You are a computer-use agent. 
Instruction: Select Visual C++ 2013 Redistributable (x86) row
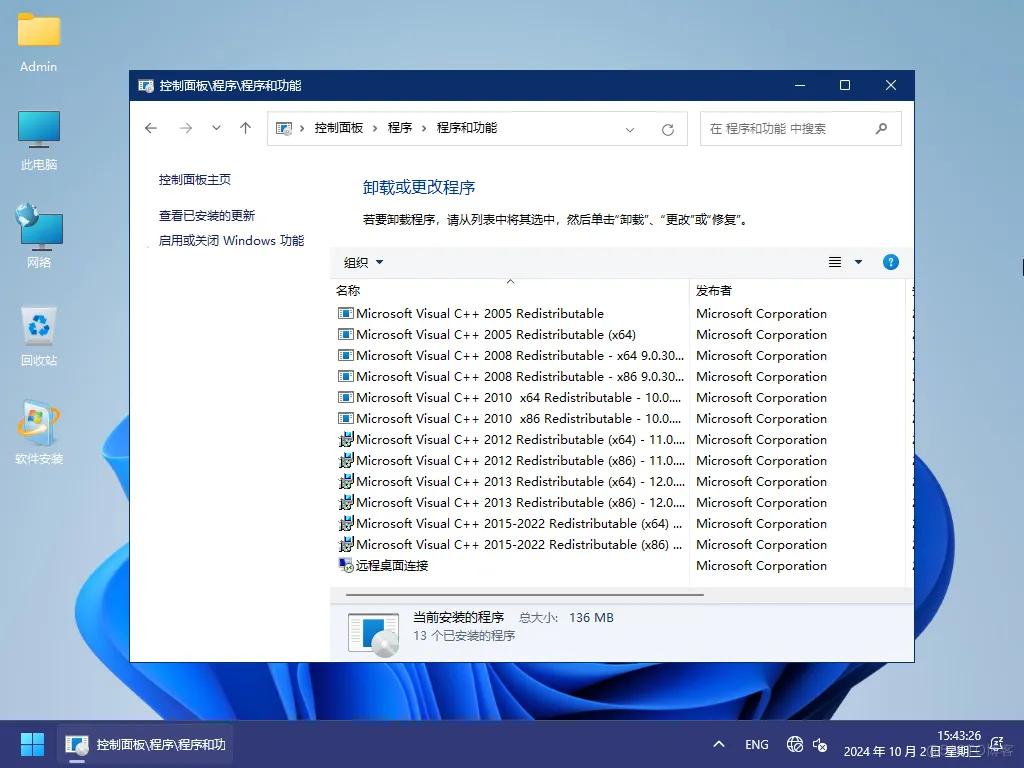(x=510, y=502)
